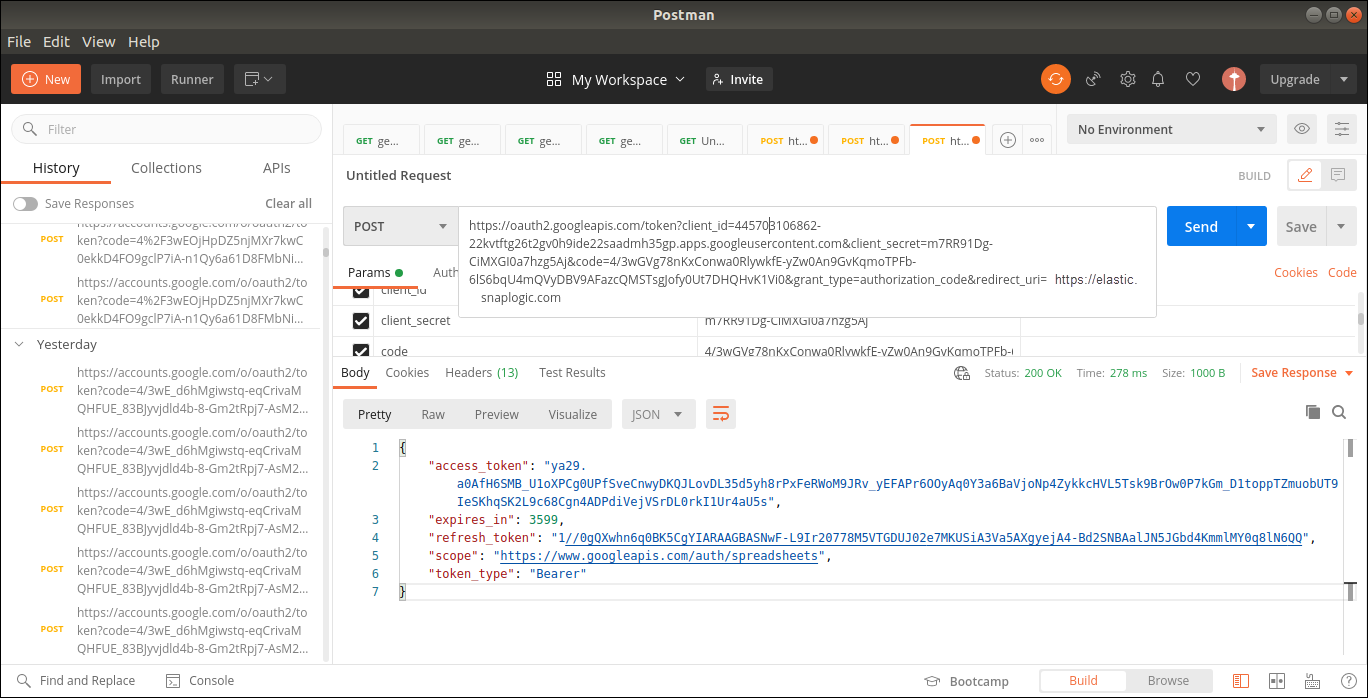The width and height of the screenshot is (1368, 698).
Task: Uncheck the client_secret parameter checkbox
Action: (x=361, y=321)
